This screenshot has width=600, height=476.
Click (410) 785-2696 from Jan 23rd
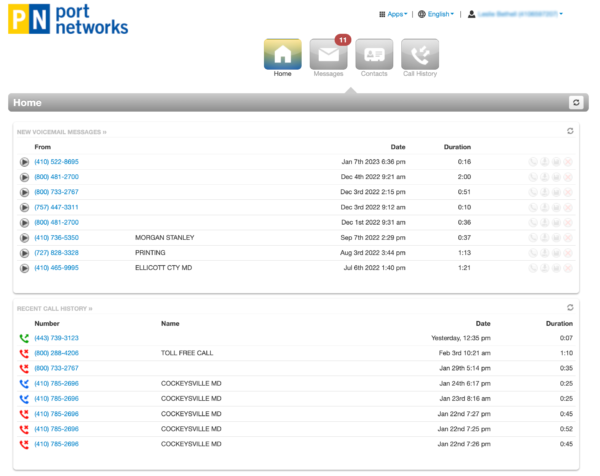coord(57,399)
